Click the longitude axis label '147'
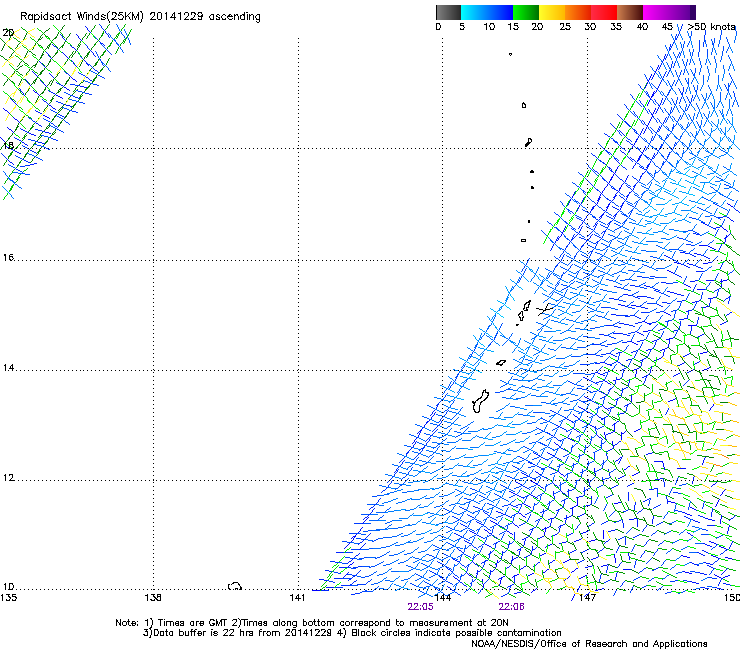 pyautogui.click(x=587, y=598)
